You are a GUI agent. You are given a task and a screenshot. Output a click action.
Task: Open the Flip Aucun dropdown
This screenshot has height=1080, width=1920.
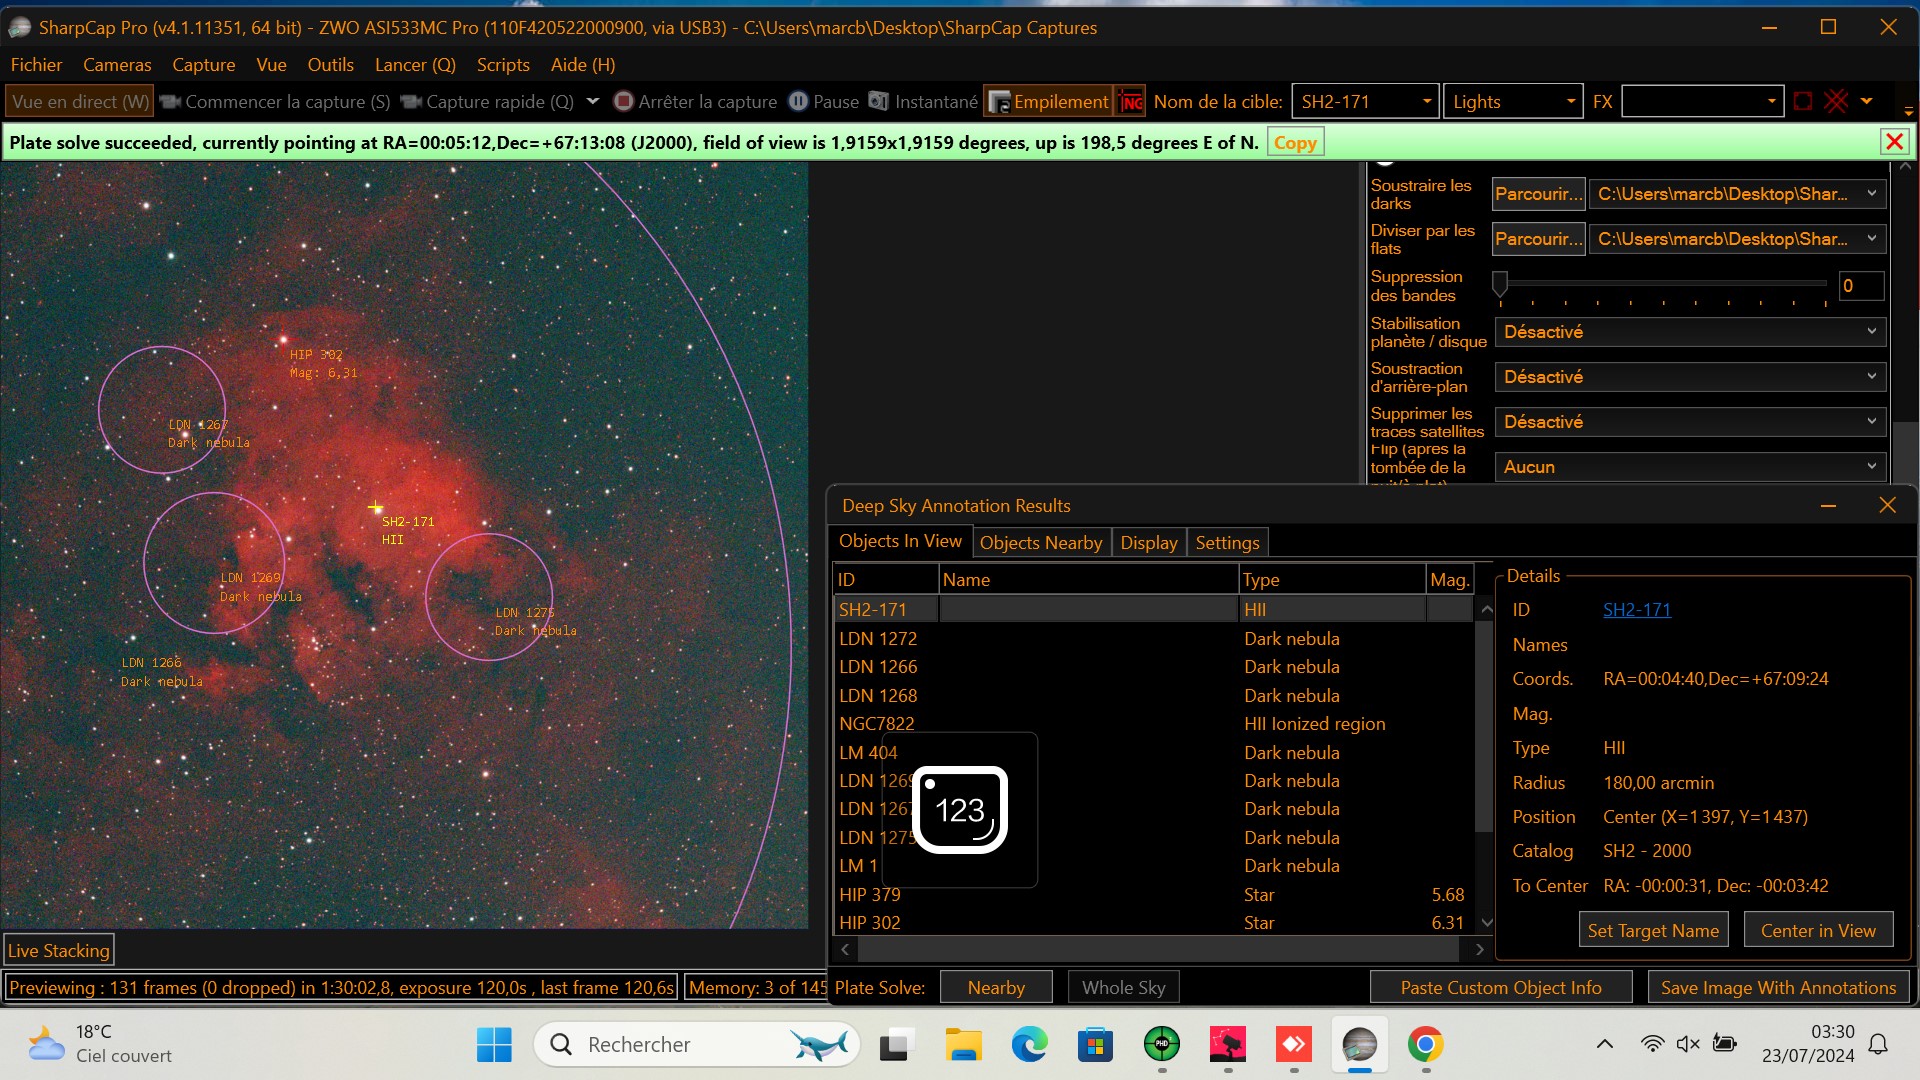click(x=1690, y=467)
